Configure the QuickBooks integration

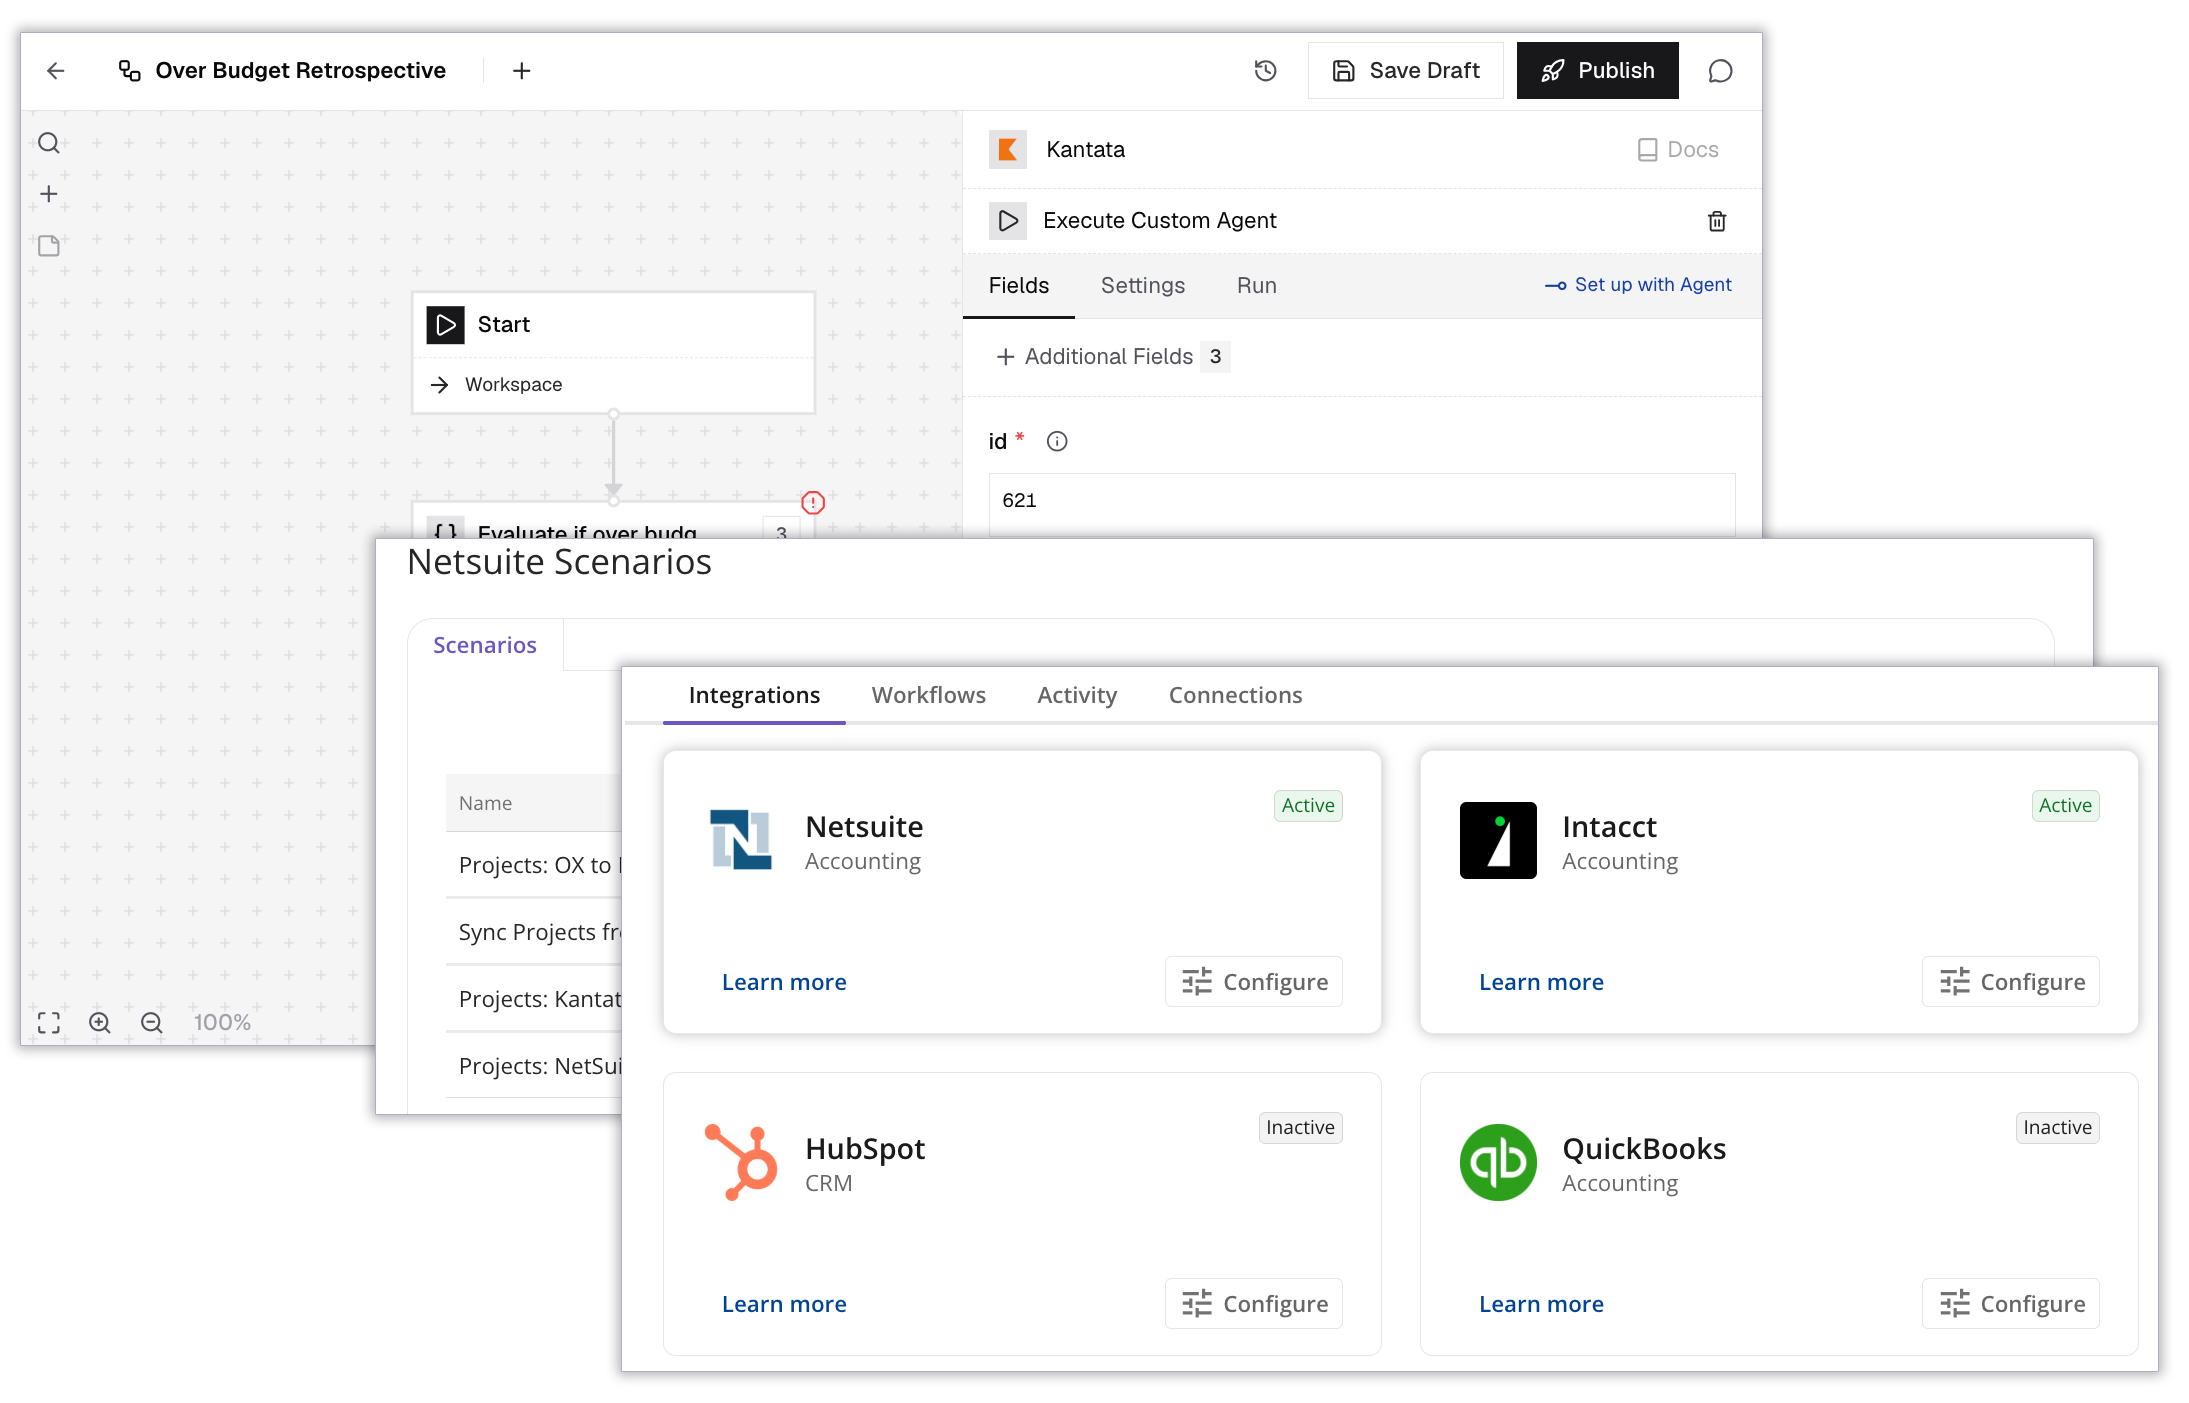point(2011,1304)
